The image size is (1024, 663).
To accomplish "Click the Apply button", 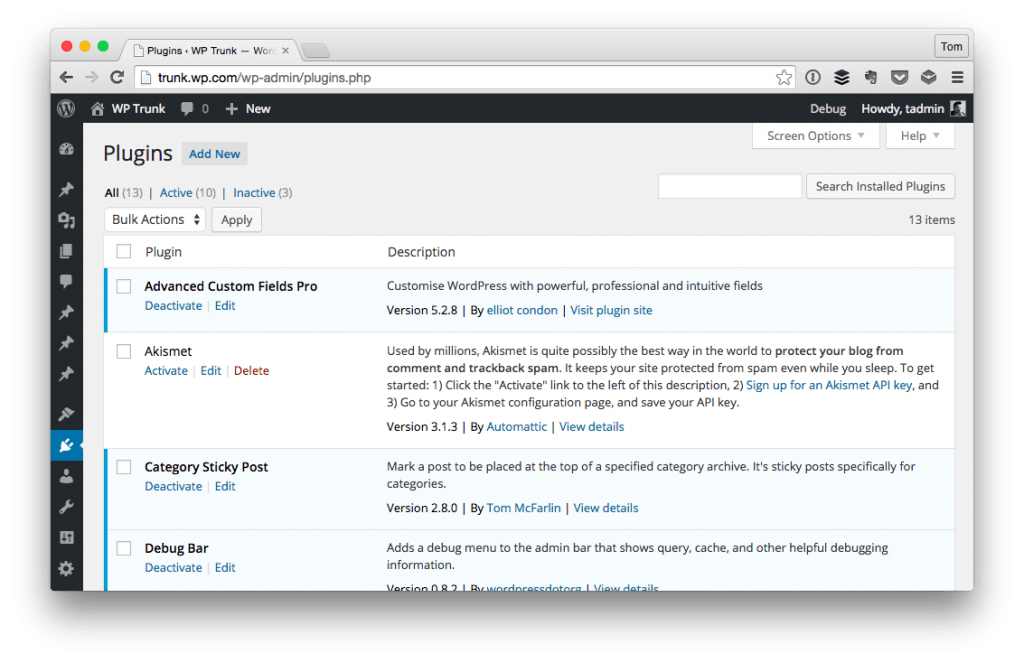I will 236,219.
